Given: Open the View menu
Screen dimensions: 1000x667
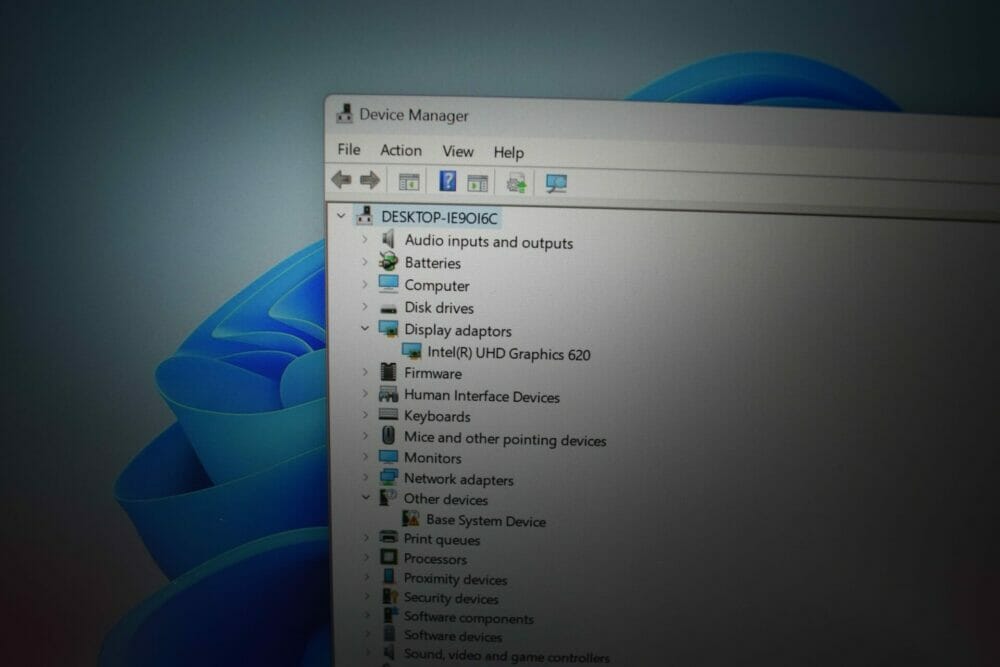Looking at the screenshot, I should click(x=458, y=152).
